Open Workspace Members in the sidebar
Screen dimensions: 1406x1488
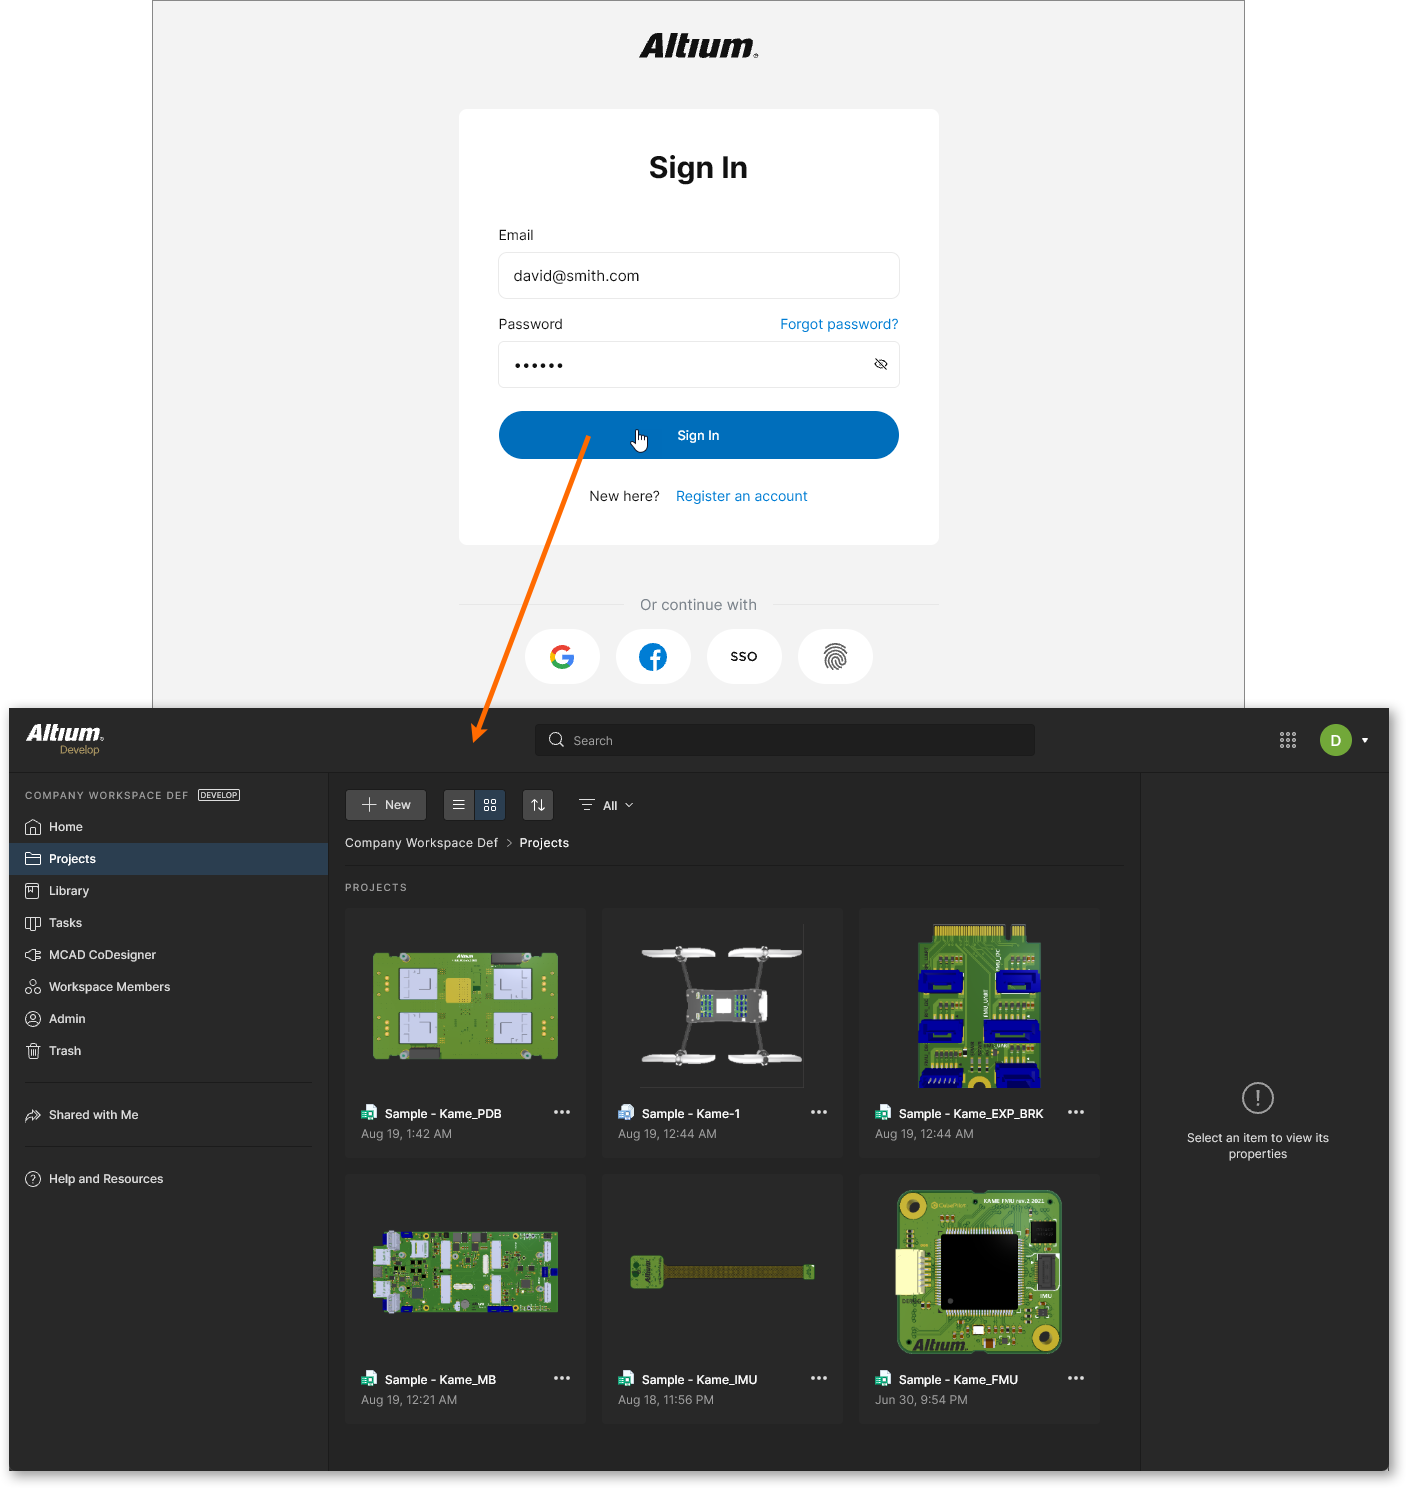pyautogui.click(x=168, y=987)
